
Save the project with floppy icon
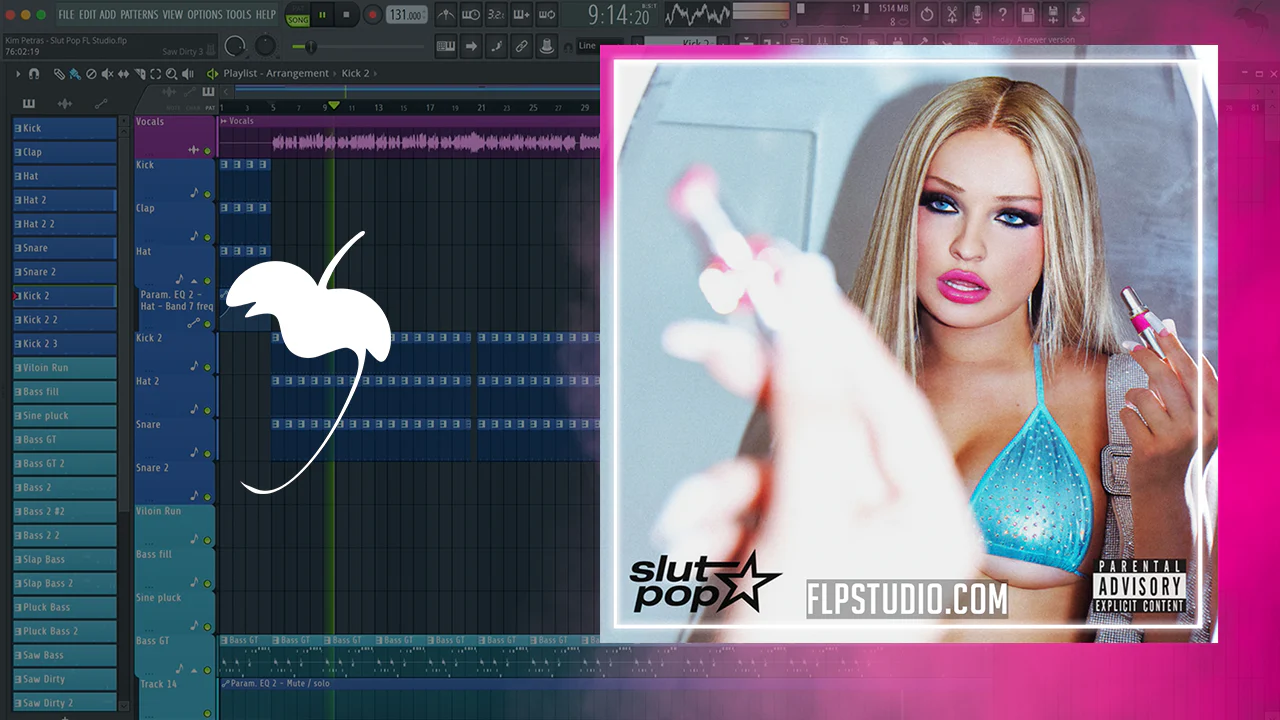1027,15
